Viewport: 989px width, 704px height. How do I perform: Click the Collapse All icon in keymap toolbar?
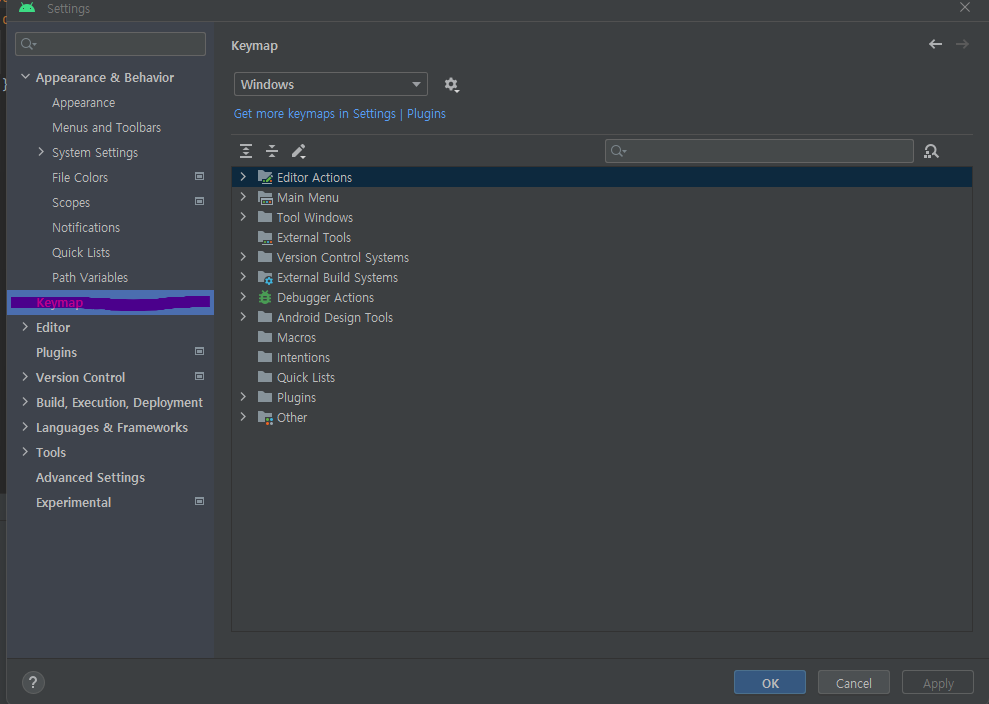[272, 151]
